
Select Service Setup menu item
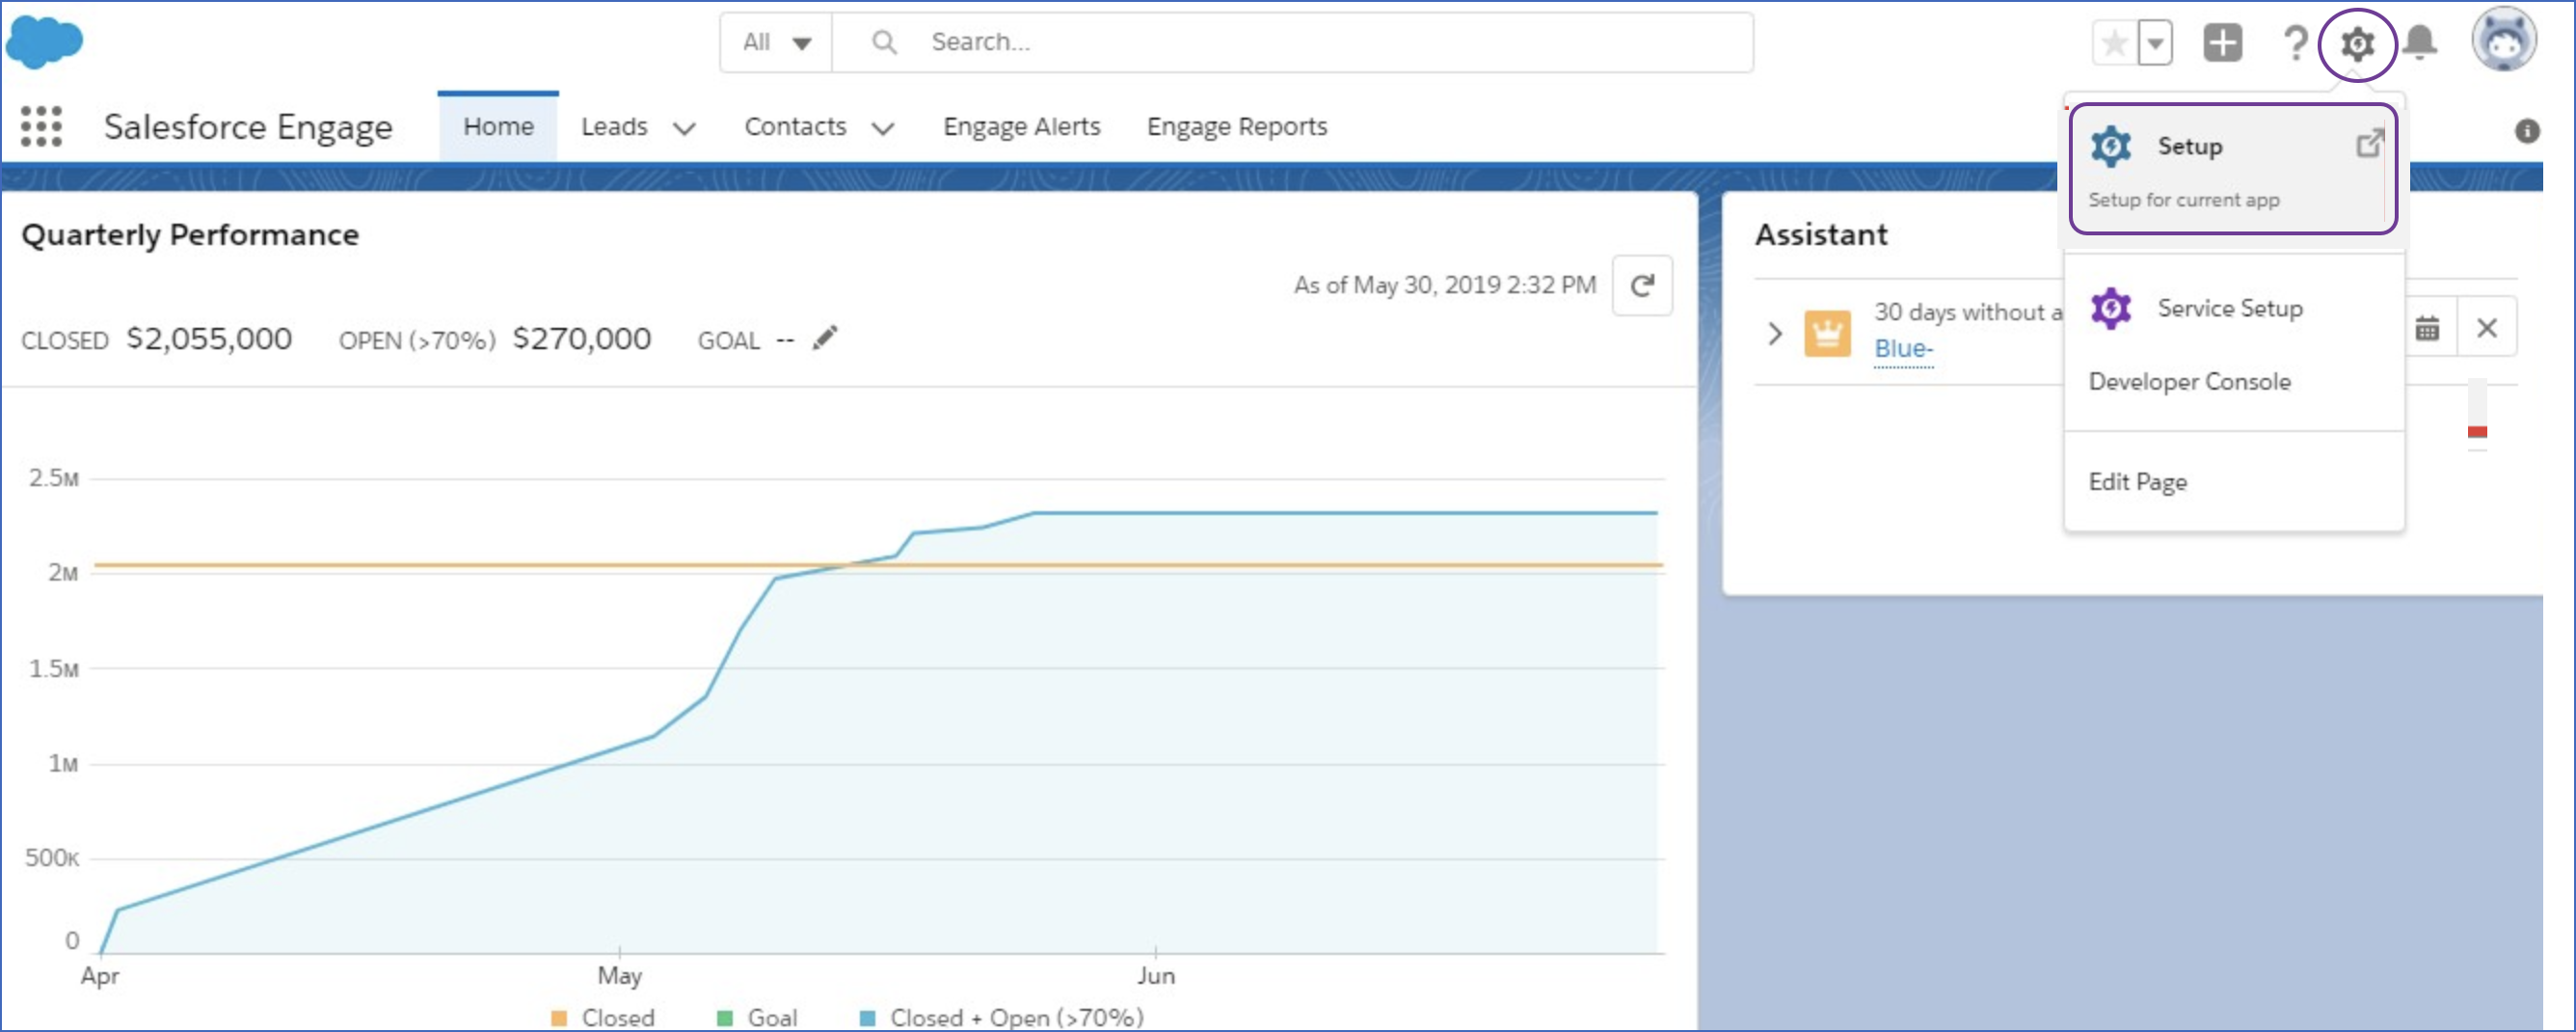pos(2233,309)
